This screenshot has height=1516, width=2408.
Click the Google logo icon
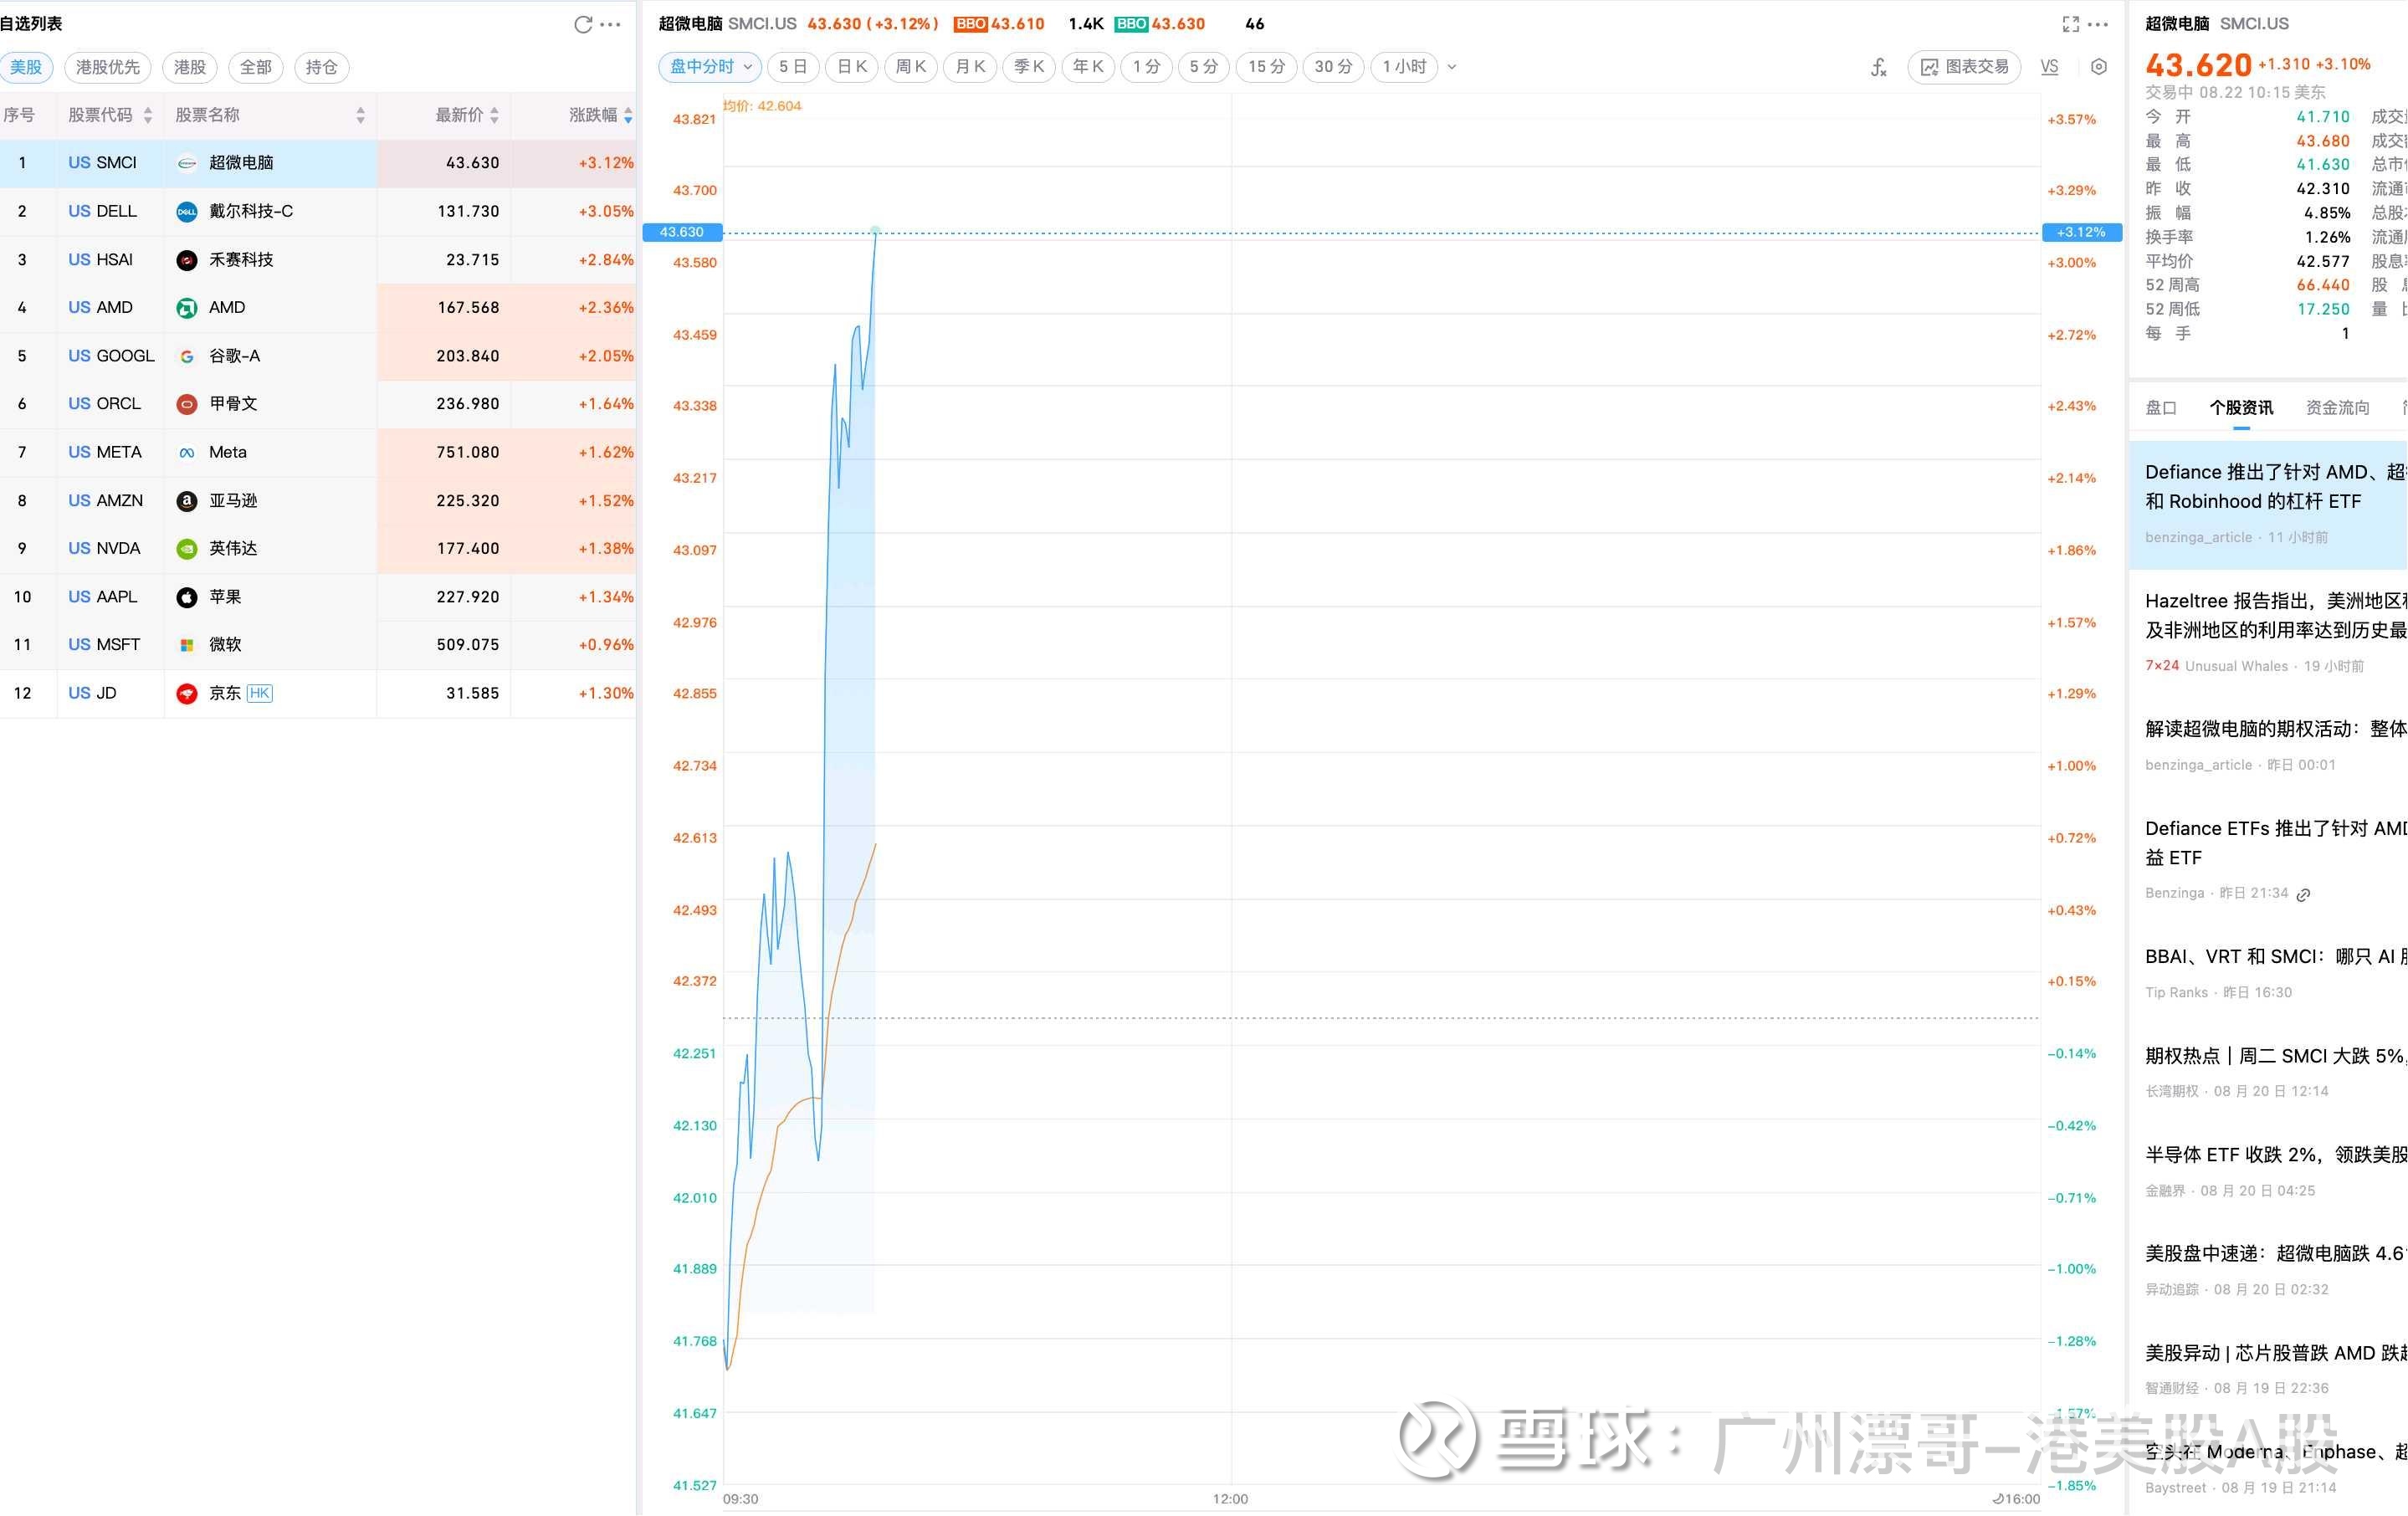[187, 356]
